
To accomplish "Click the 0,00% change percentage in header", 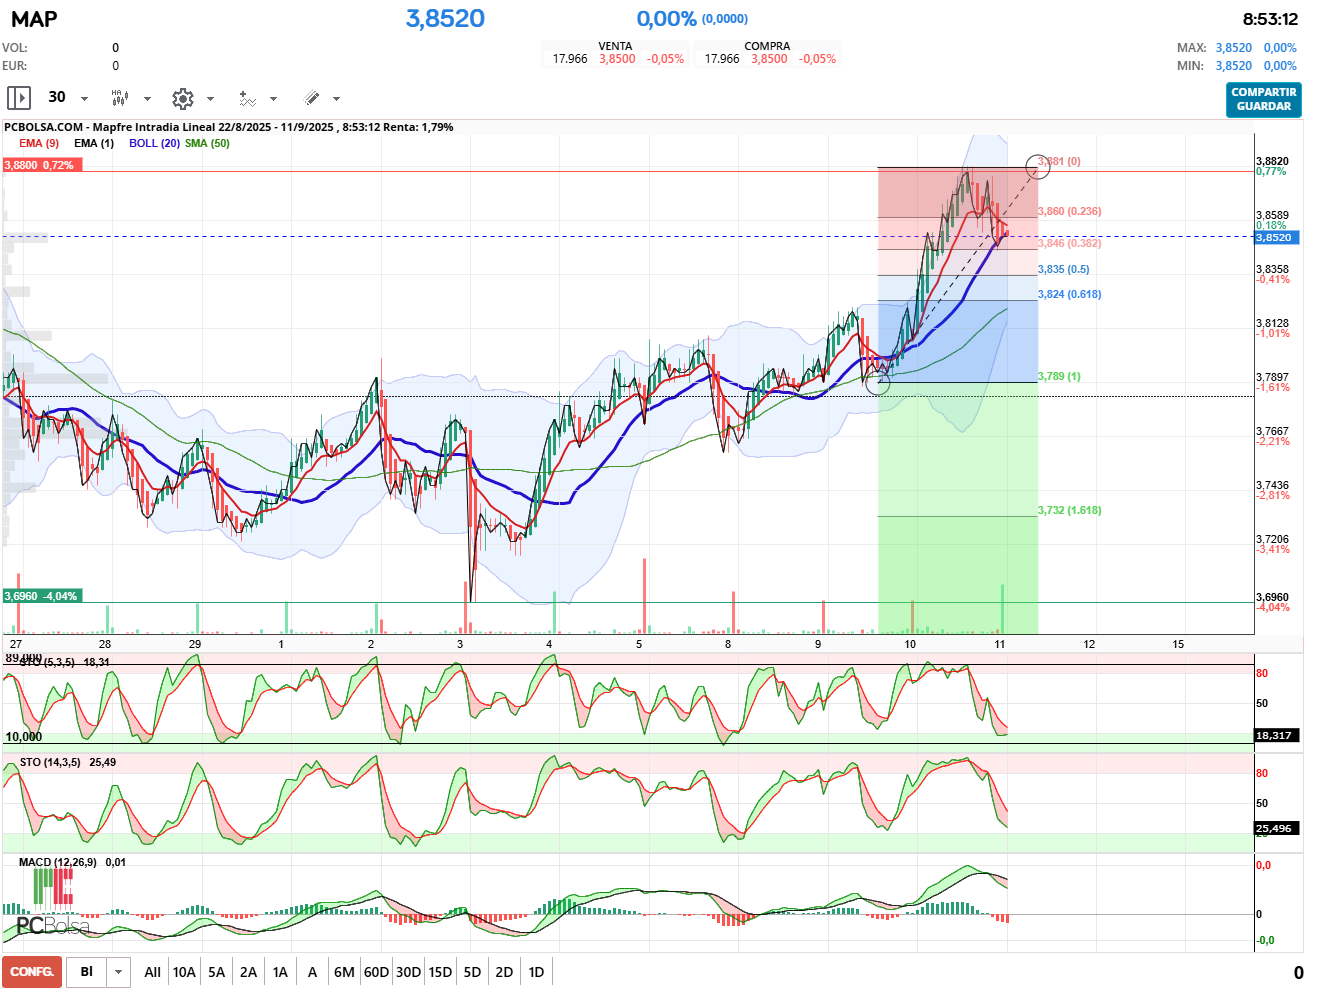I will click(x=666, y=19).
